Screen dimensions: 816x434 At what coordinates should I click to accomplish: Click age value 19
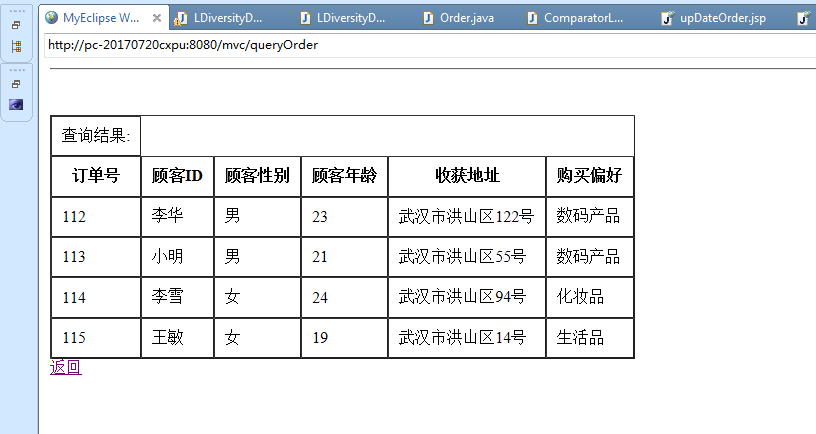[320, 338]
